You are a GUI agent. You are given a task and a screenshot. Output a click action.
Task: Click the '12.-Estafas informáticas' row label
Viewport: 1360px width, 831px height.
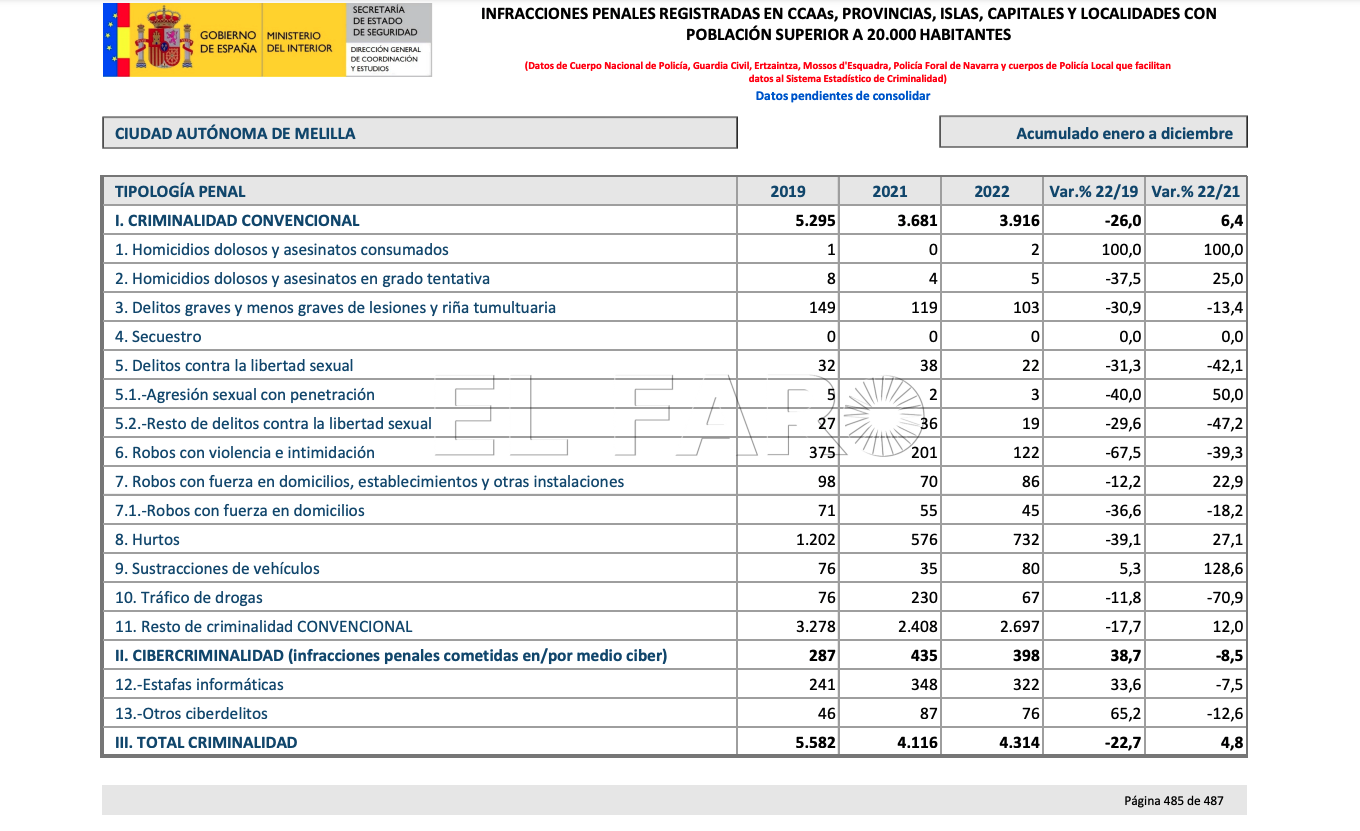point(199,685)
